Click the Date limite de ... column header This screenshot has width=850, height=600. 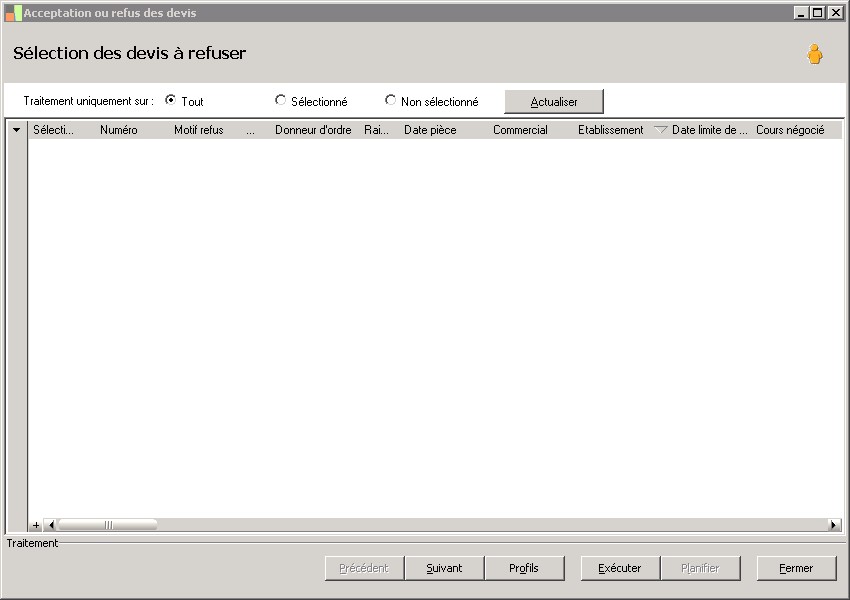click(x=709, y=130)
